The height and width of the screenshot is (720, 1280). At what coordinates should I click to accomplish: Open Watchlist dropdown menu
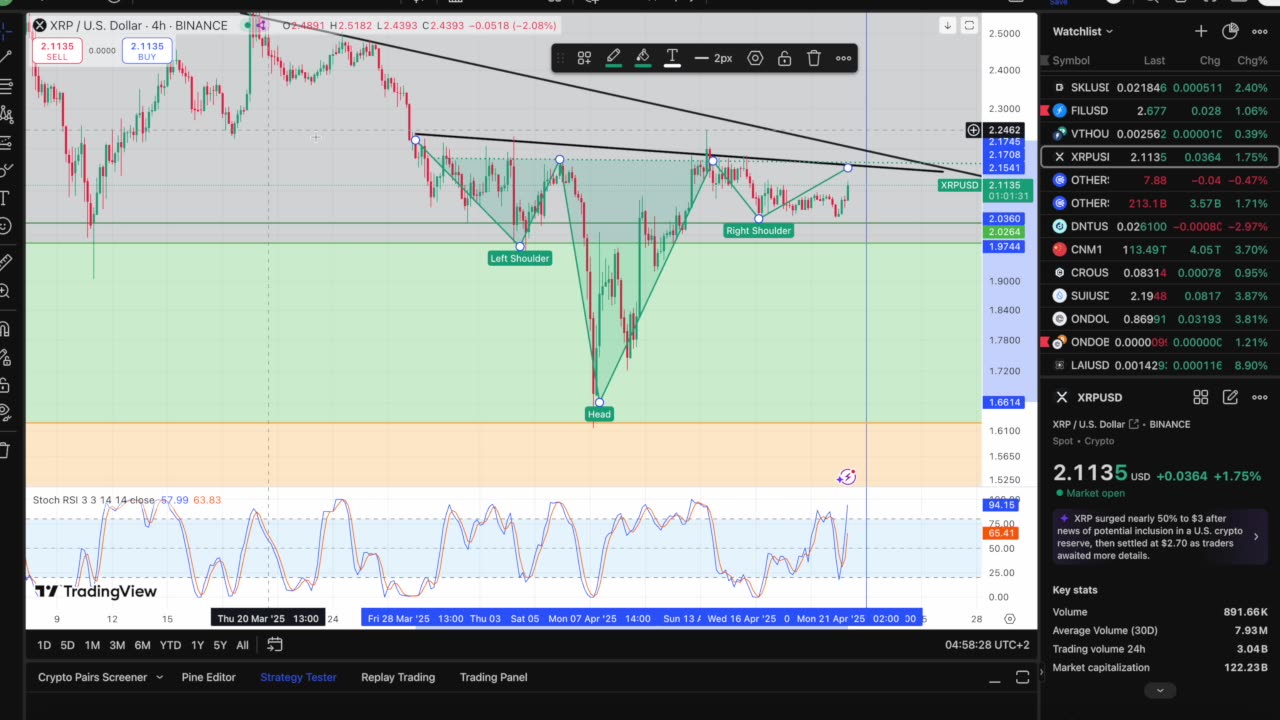[1083, 31]
